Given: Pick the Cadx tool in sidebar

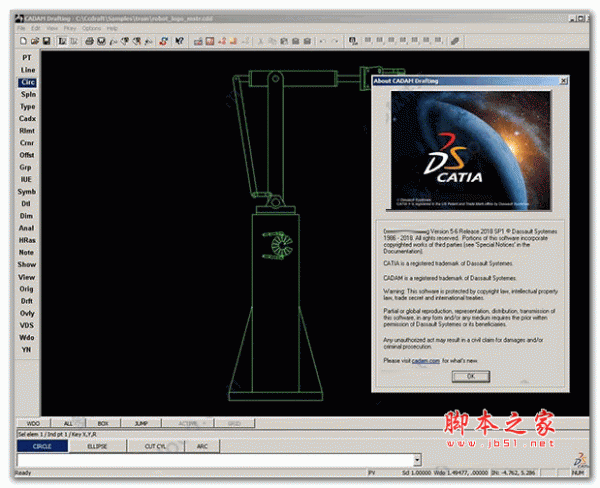Looking at the screenshot, I should (27, 118).
